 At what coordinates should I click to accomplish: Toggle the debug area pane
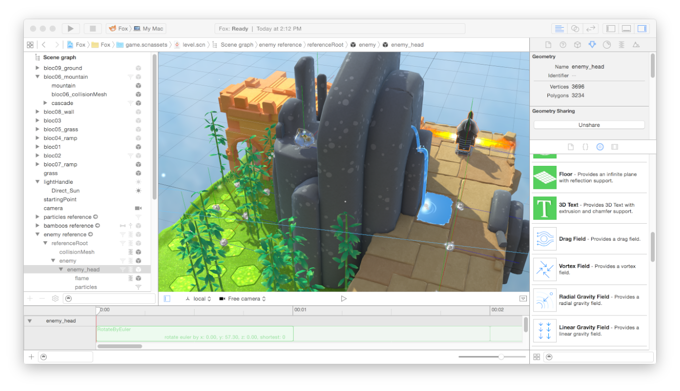pos(626,29)
